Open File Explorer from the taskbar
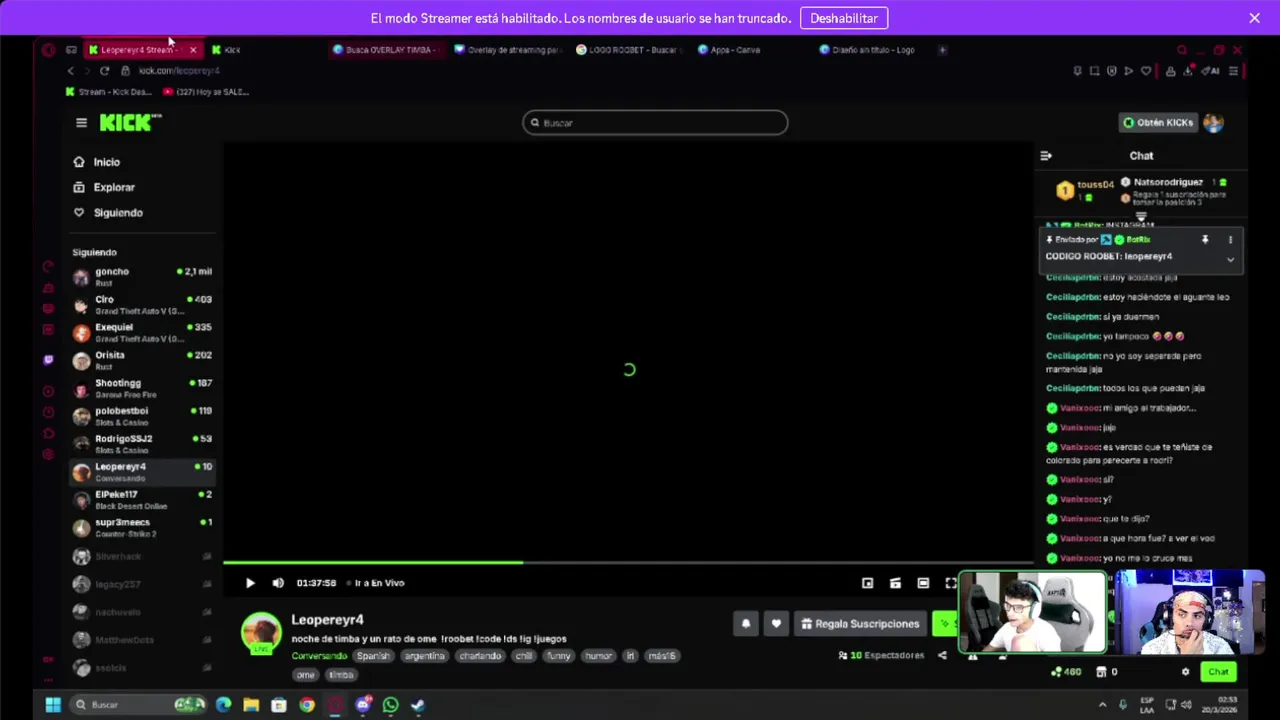1280x720 pixels. pyautogui.click(x=251, y=705)
